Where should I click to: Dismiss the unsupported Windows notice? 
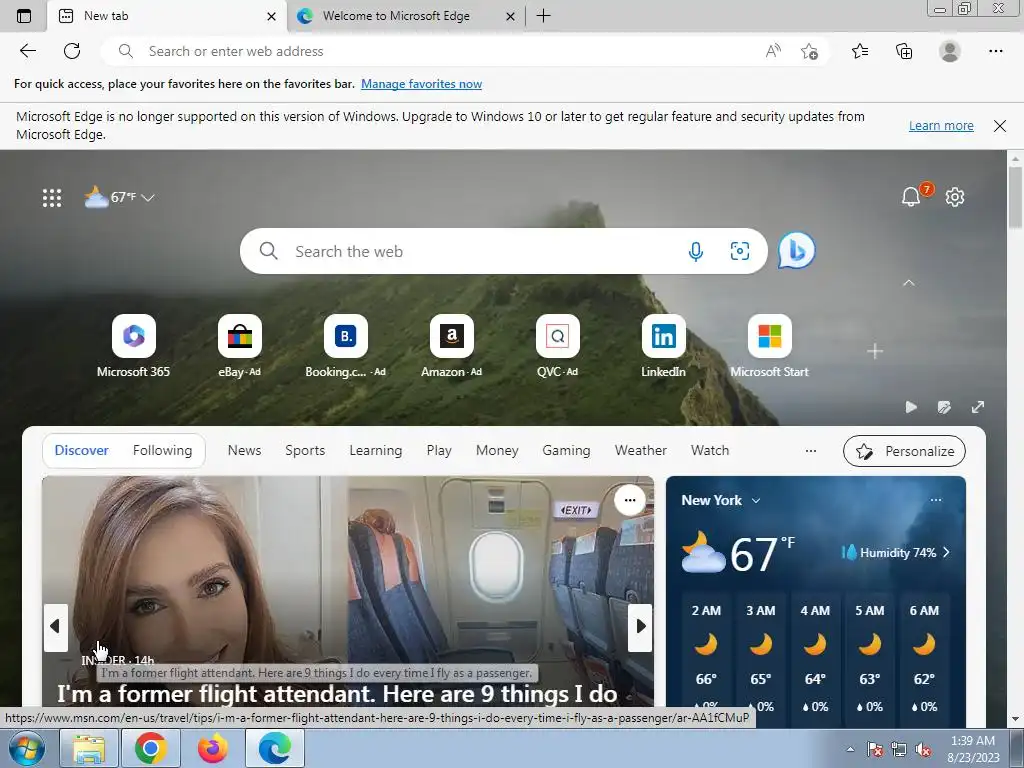pyautogui.click(x=1000, y=126)
